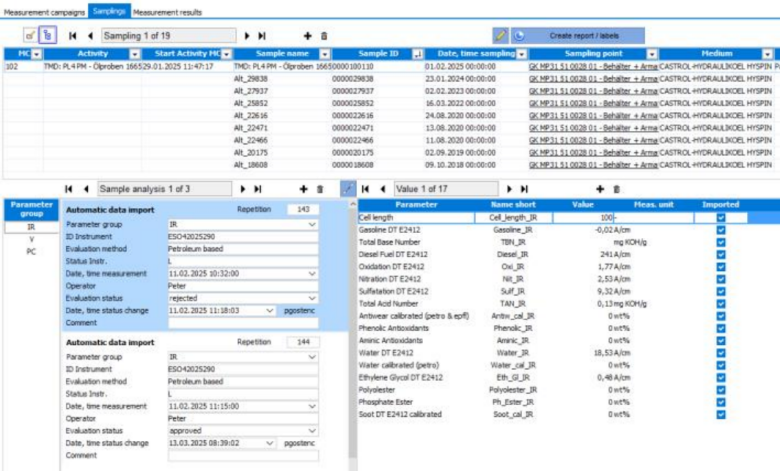
Task: Switch to Samplings tab
Action: (x=109, y=11)
